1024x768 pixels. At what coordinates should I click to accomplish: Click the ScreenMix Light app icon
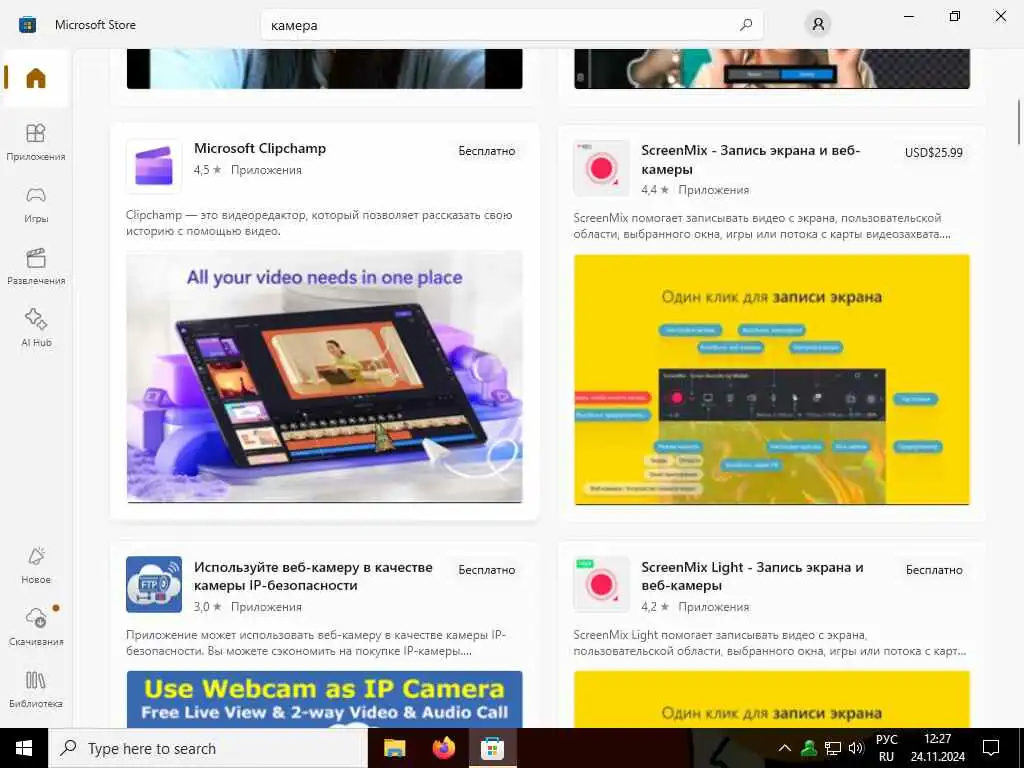[x=601, y=584]
